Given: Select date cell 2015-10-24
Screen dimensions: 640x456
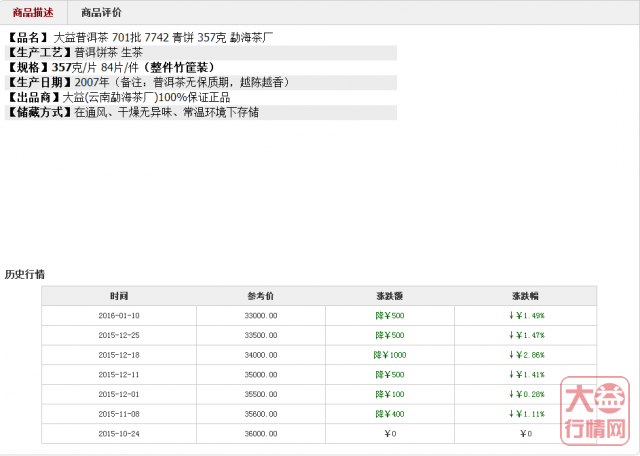Looking at the screenshot, I should 119,434.
